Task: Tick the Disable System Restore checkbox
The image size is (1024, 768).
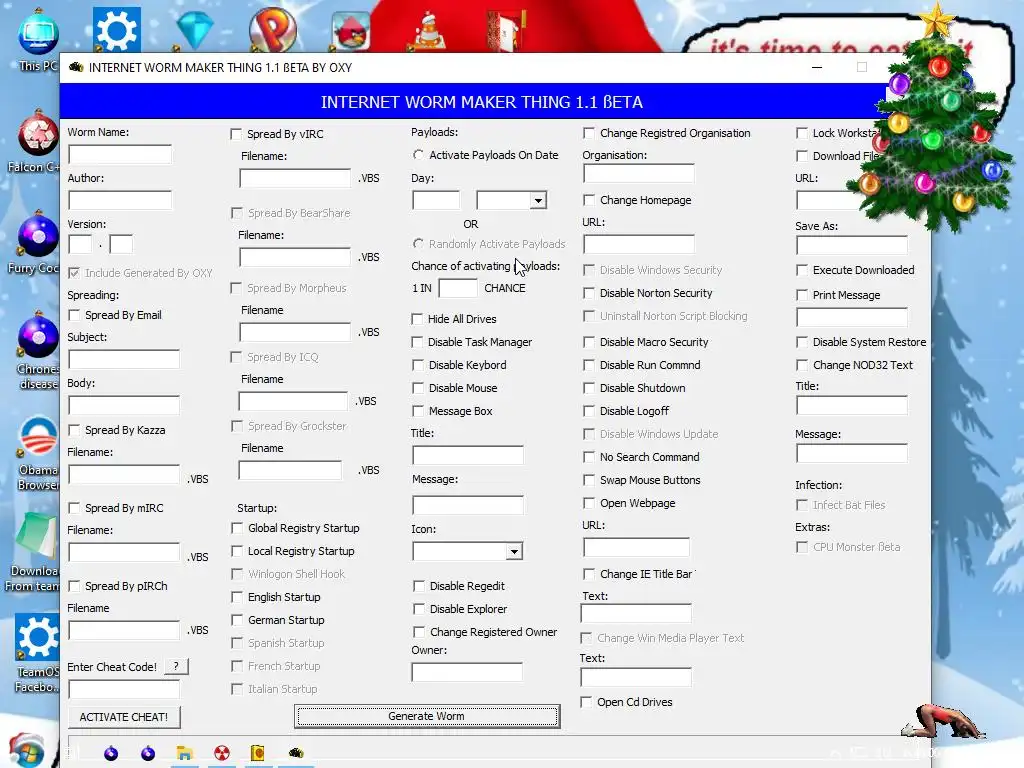Action: pos(802,342)
